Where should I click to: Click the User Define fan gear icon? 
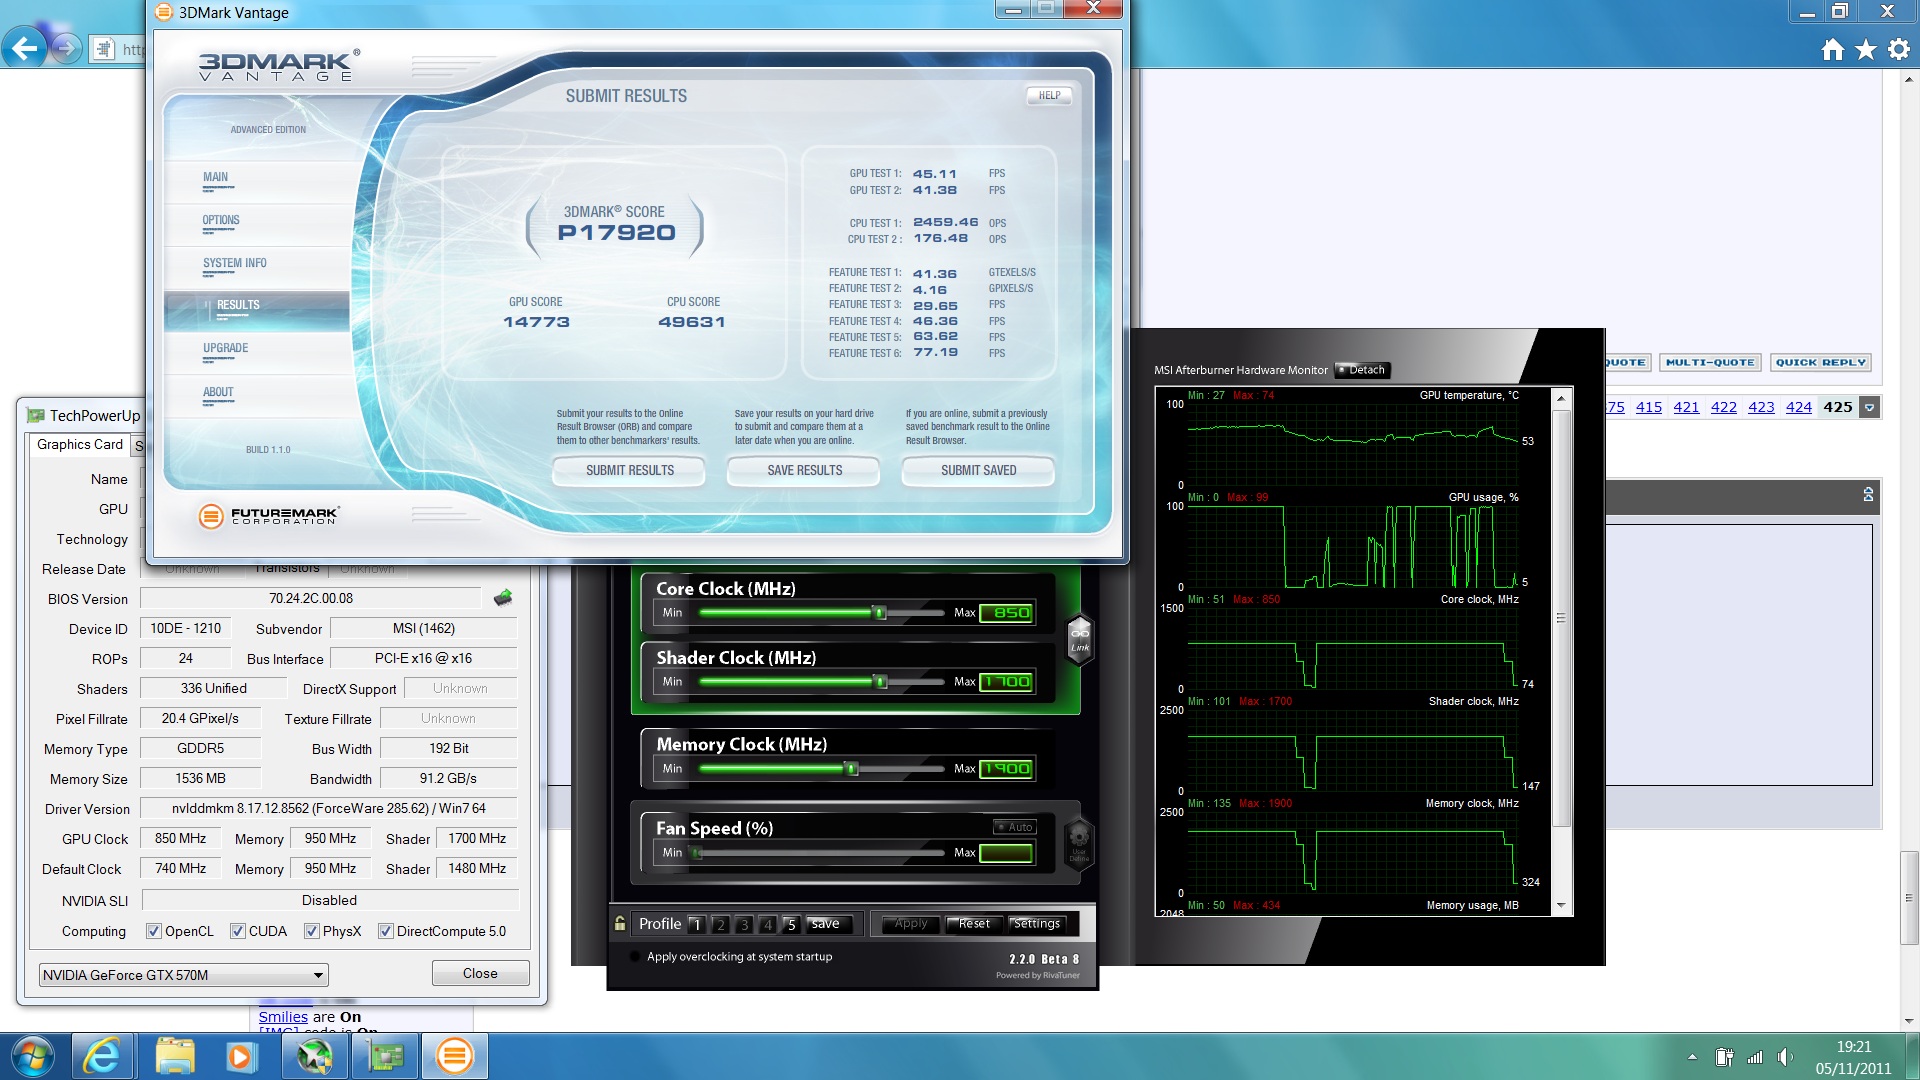[x=1079, y=842]
